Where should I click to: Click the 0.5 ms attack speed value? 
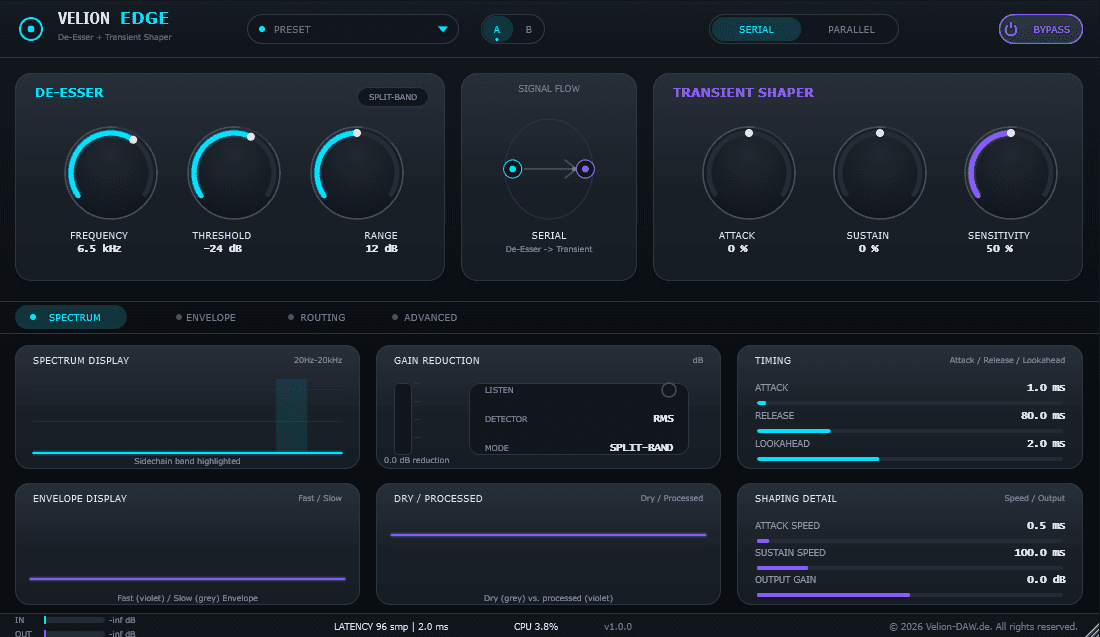click(x=1046, y=525)
